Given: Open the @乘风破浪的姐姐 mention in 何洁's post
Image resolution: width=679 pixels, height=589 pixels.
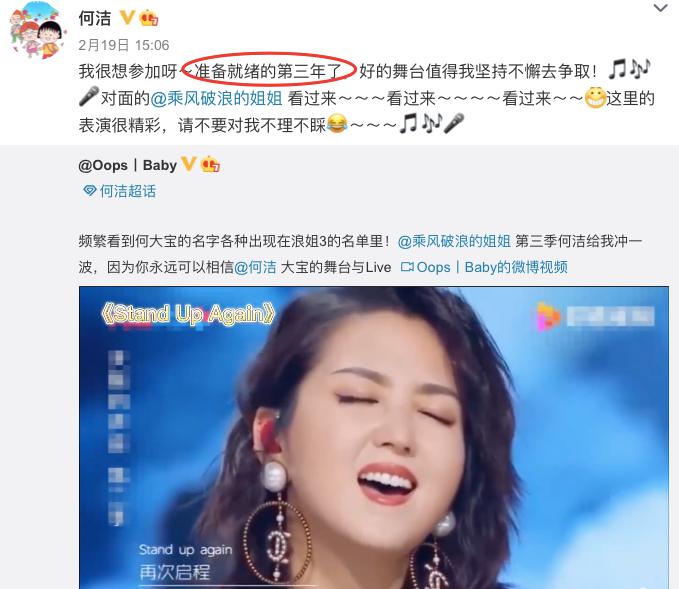Looking at the screenshot, I should tap(216, 99).
